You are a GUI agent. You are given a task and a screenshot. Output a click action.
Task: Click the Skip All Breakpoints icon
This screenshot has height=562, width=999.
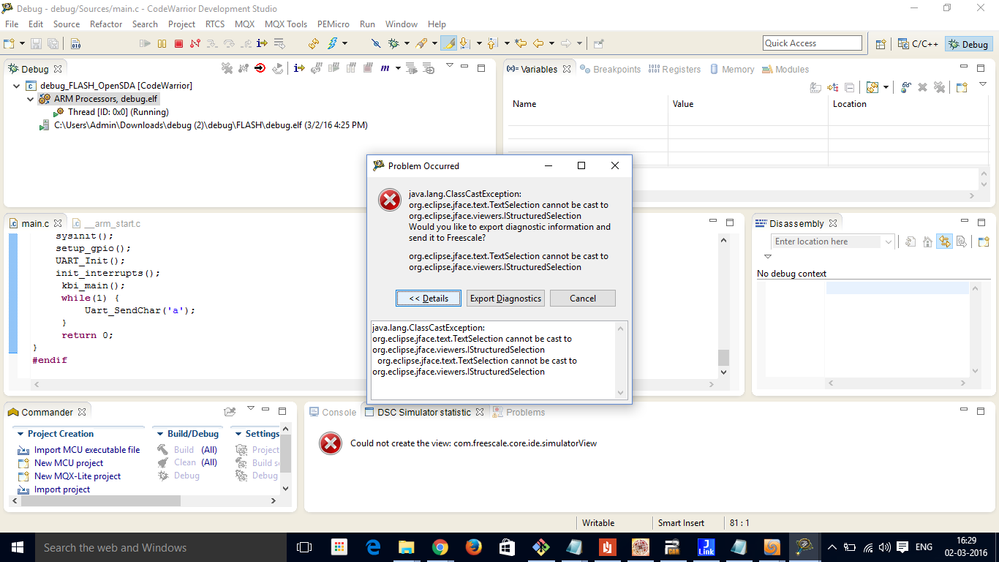coord(376,43)
